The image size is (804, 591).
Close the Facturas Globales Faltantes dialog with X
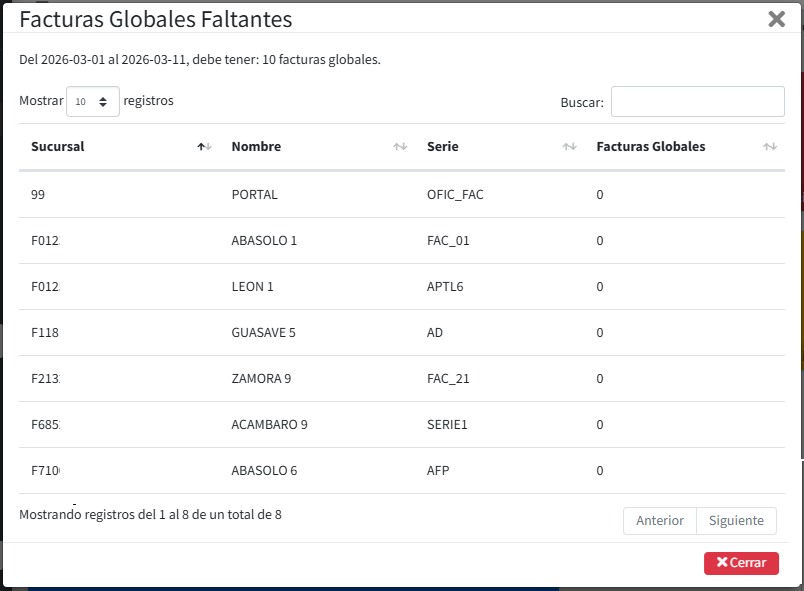776,19
